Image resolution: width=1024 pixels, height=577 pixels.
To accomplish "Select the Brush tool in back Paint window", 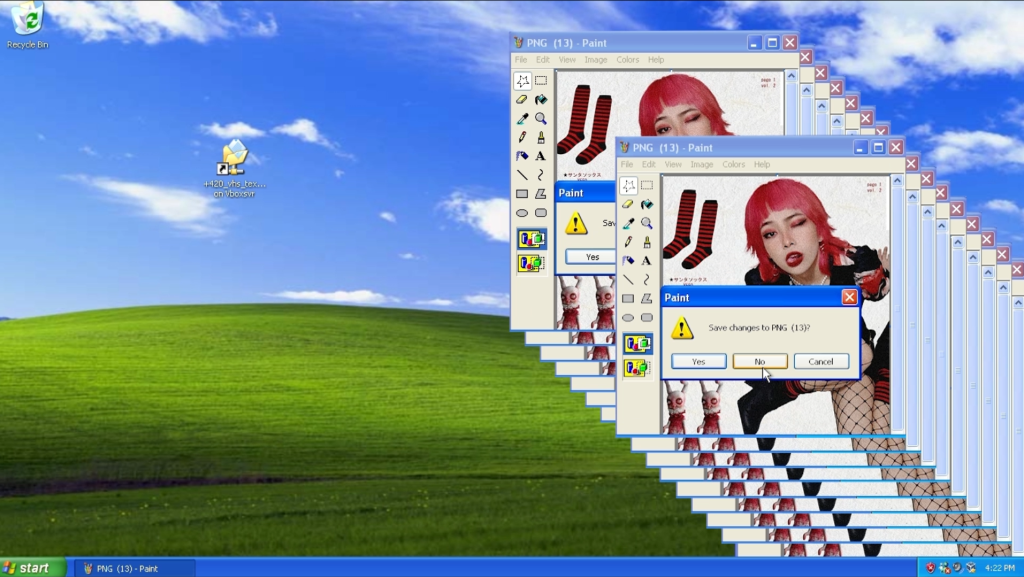I will (541, 138).
